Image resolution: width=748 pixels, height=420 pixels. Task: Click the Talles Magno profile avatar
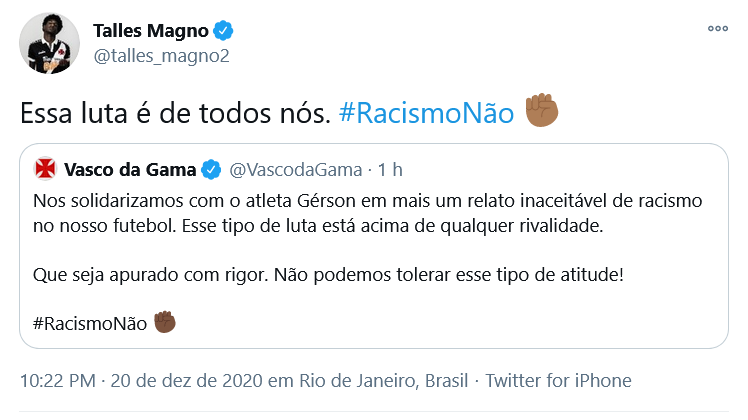click(48, 44)
